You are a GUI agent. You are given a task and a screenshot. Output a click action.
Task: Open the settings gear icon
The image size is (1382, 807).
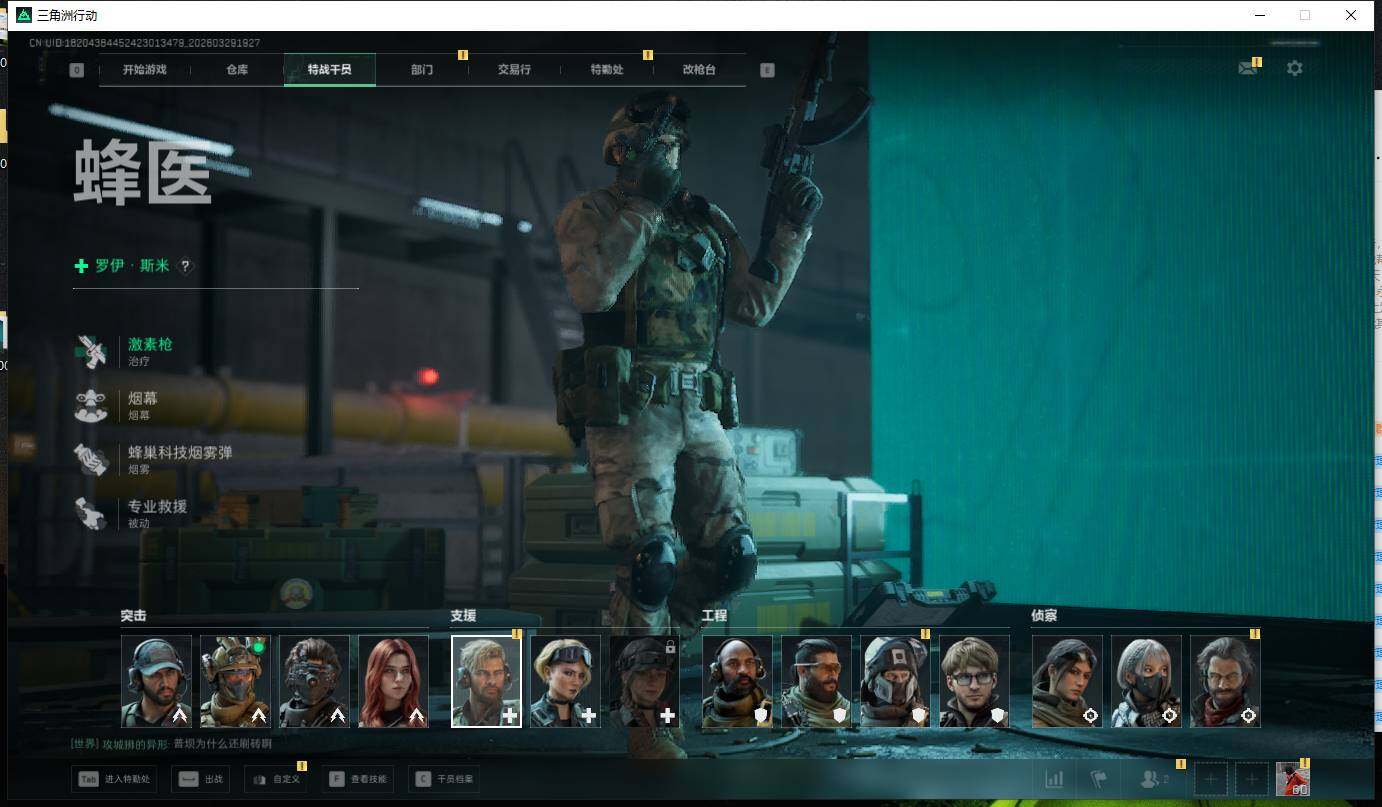1295,69
